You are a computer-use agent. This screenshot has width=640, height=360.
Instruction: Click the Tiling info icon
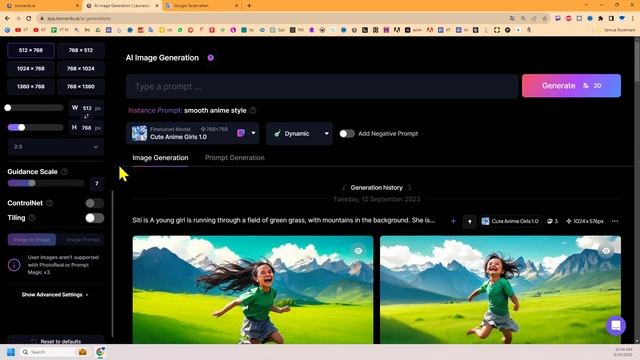(x=32, y=218)
